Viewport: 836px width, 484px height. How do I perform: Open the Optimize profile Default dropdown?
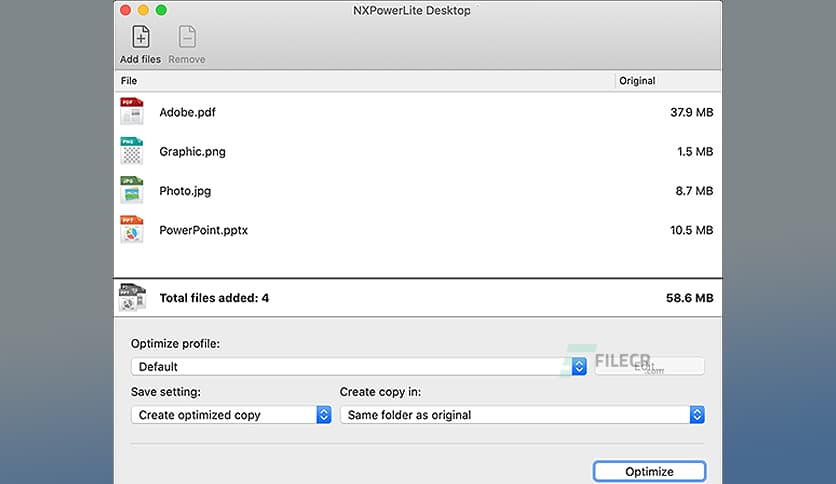click(359, 367)
